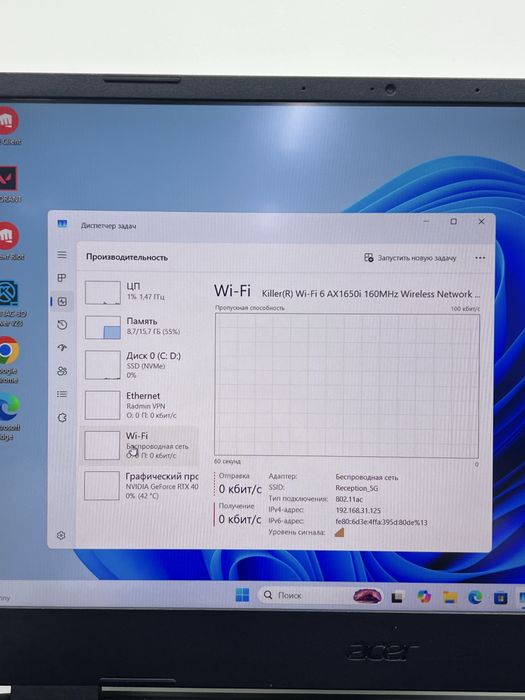Image resolution: width=525 pixels, height=700 pixels.
Task: Select the Performance page icon in sidebar
Action: [x=62, y=301]
